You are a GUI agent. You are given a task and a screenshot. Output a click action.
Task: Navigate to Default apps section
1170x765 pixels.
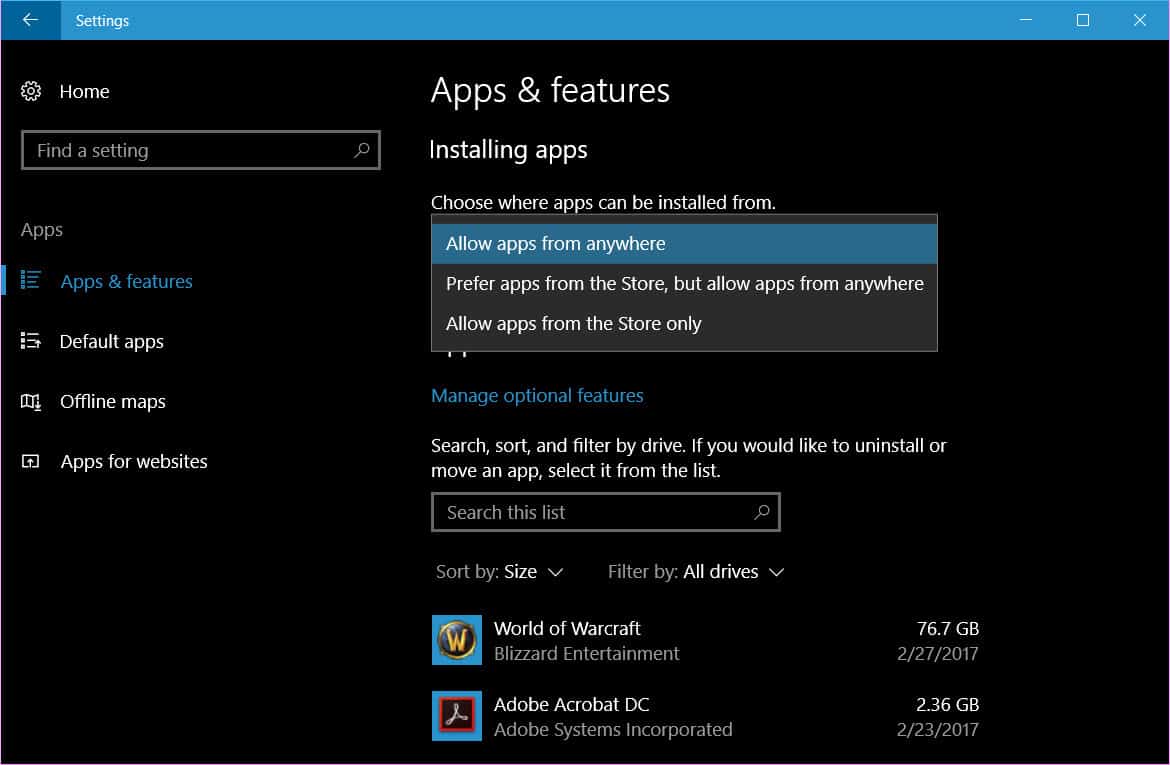tap(112, 341)
